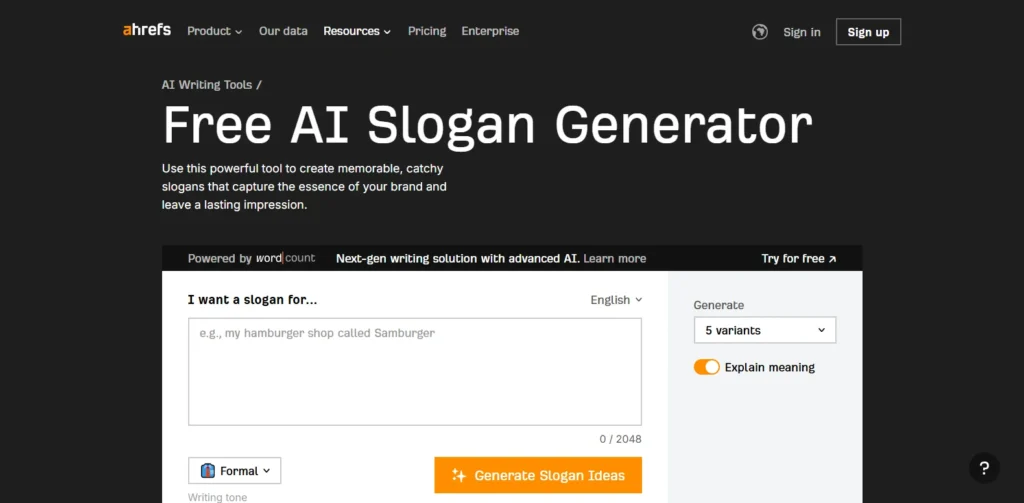Click the wordcount logo
Image resolution: width=1024 pixels, height=503 pixels.
point(285,258)
